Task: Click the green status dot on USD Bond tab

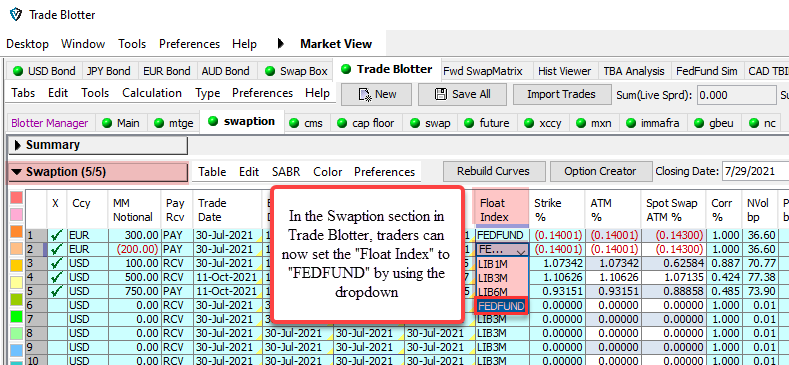Action: tap(18, 71)
